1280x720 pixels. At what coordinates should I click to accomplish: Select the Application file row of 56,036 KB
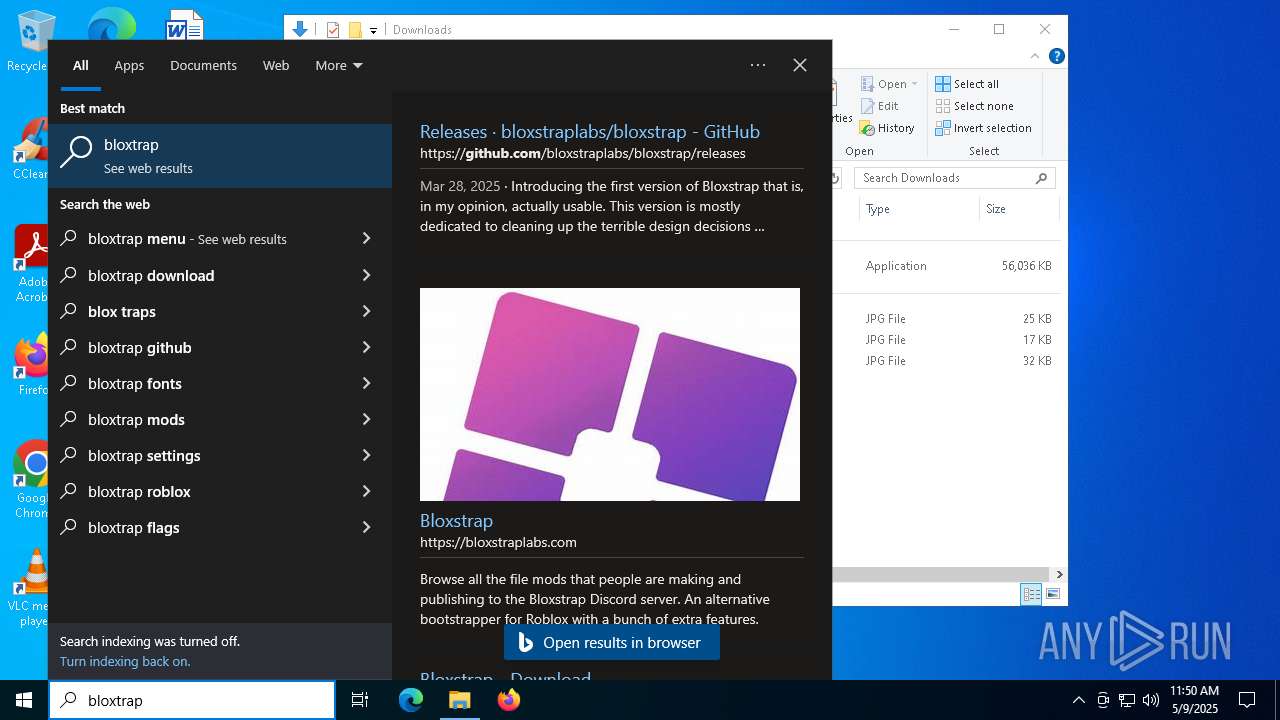tap(945, 266)
